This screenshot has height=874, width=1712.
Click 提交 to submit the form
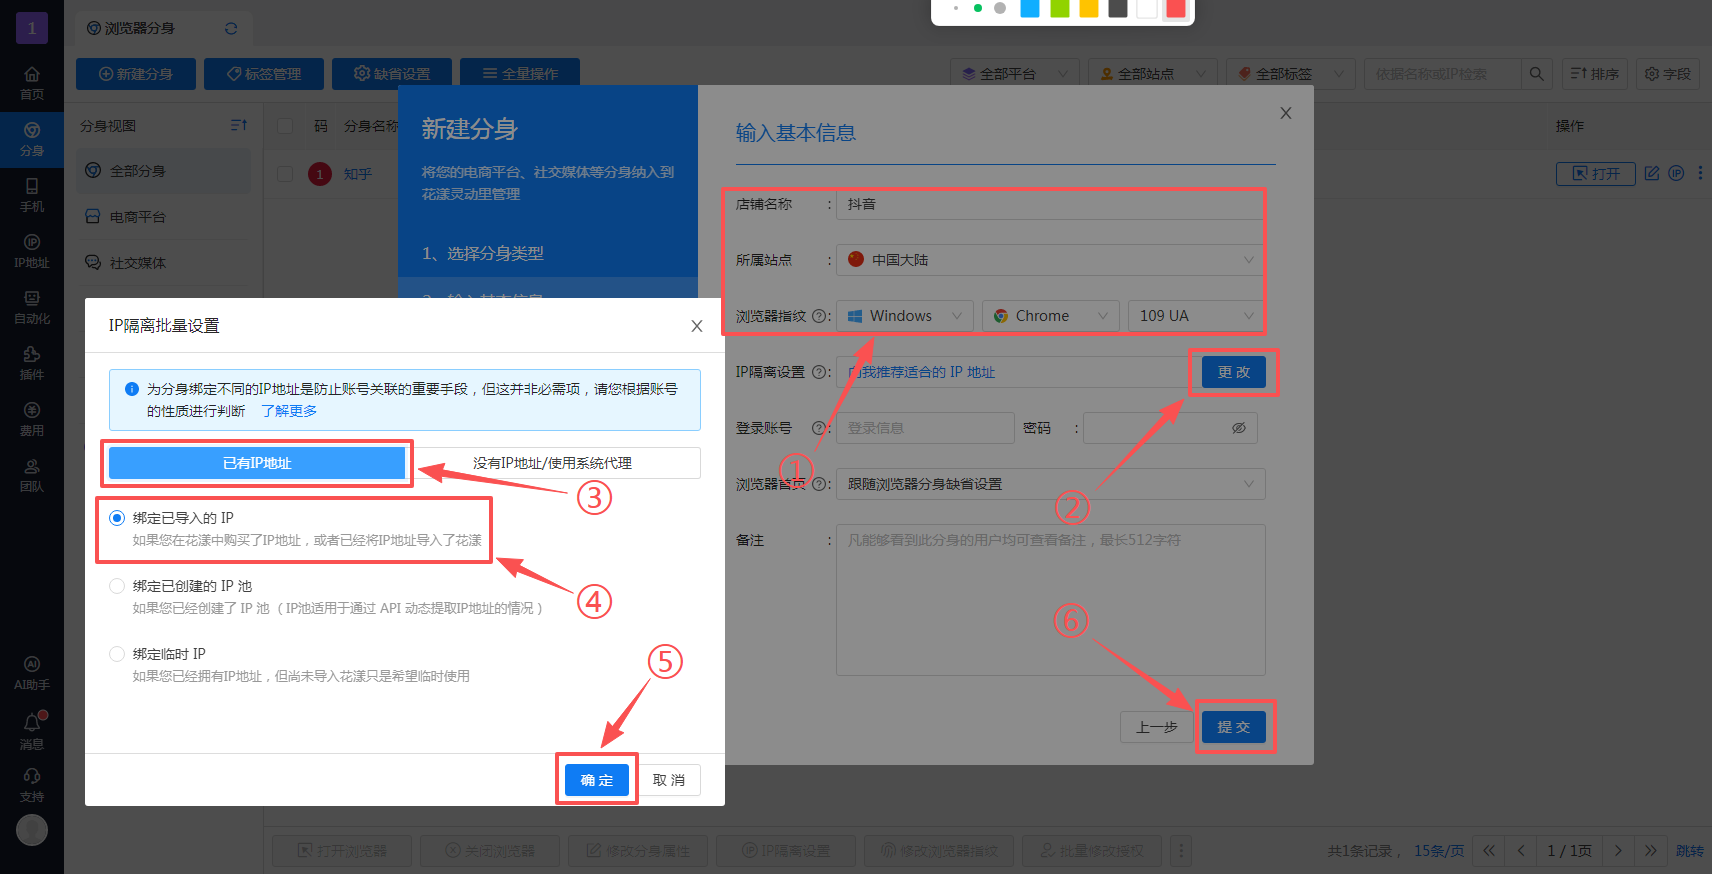pos(1234,727)
